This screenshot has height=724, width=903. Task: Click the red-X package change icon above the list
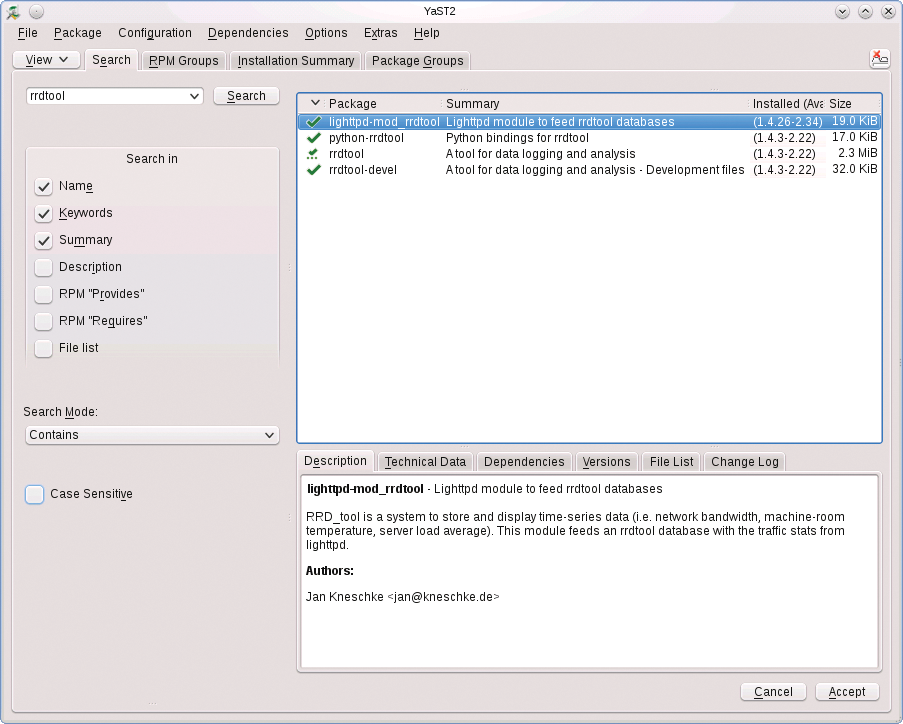coord(879,59)
